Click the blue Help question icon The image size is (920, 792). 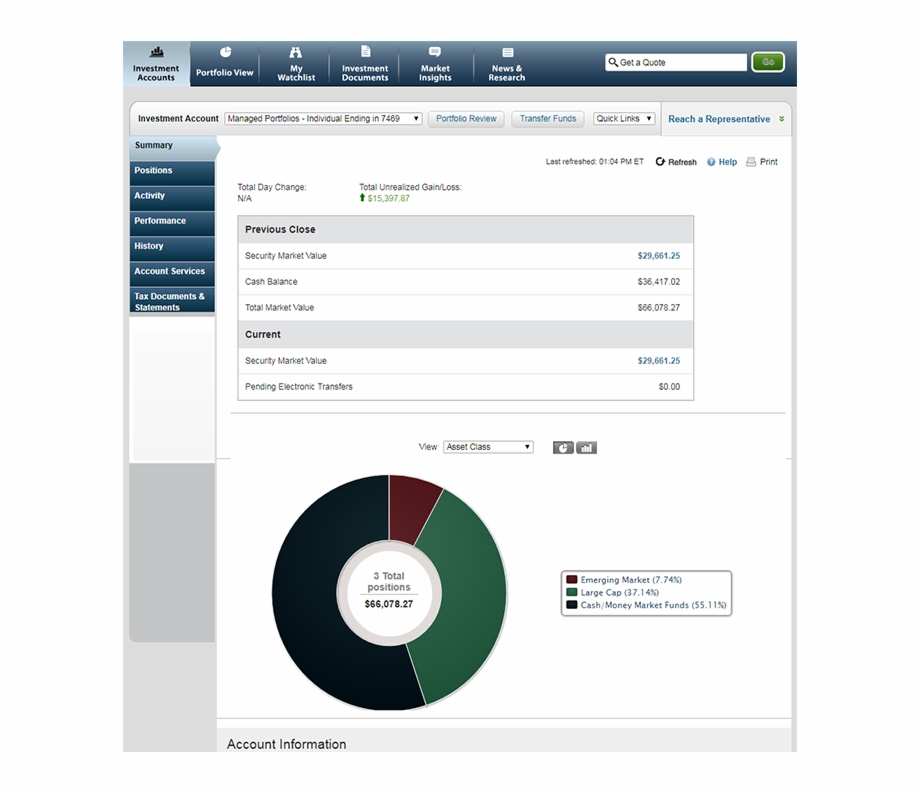711,162
